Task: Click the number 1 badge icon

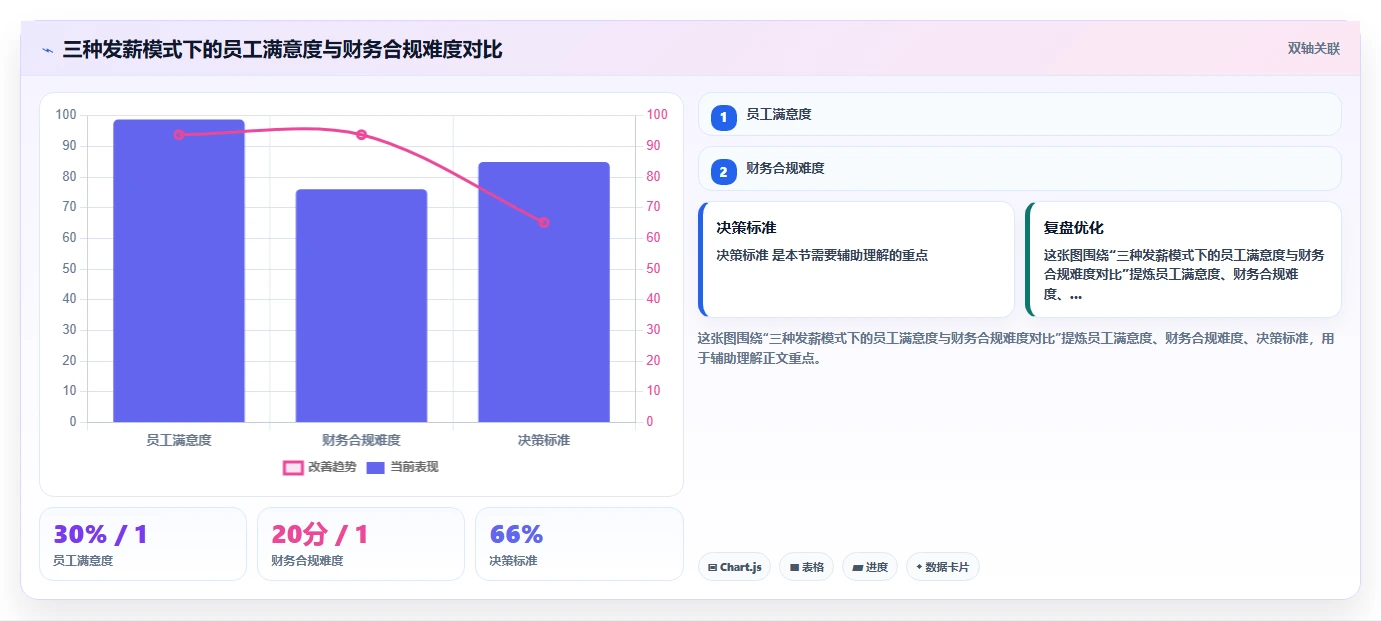Action: pyautogui.click(x=723, y=116)
